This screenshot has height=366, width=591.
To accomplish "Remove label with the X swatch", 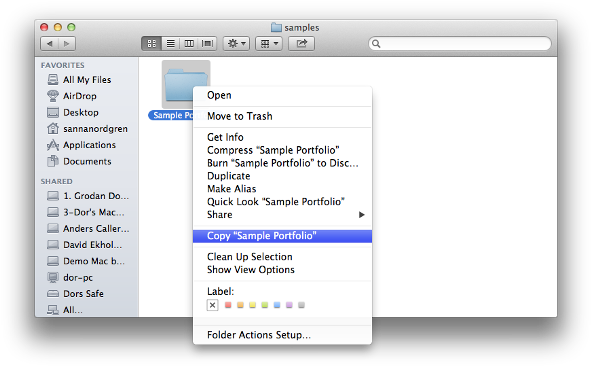I will click(x=213, y=305).
